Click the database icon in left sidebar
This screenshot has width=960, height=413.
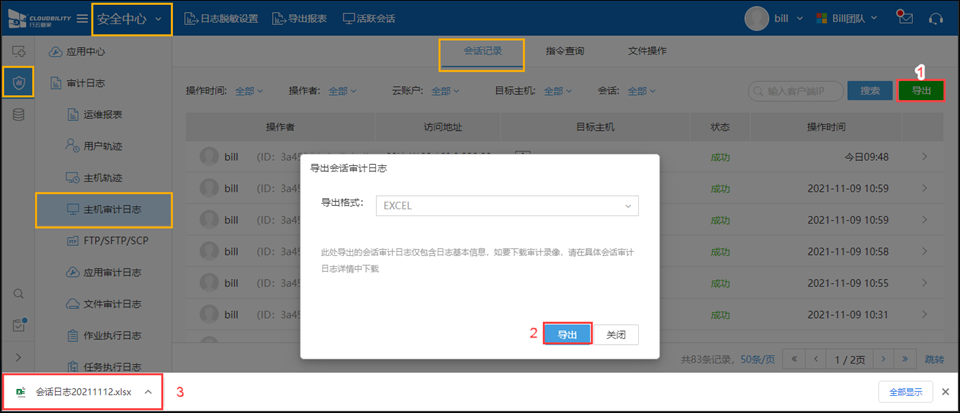18,115
